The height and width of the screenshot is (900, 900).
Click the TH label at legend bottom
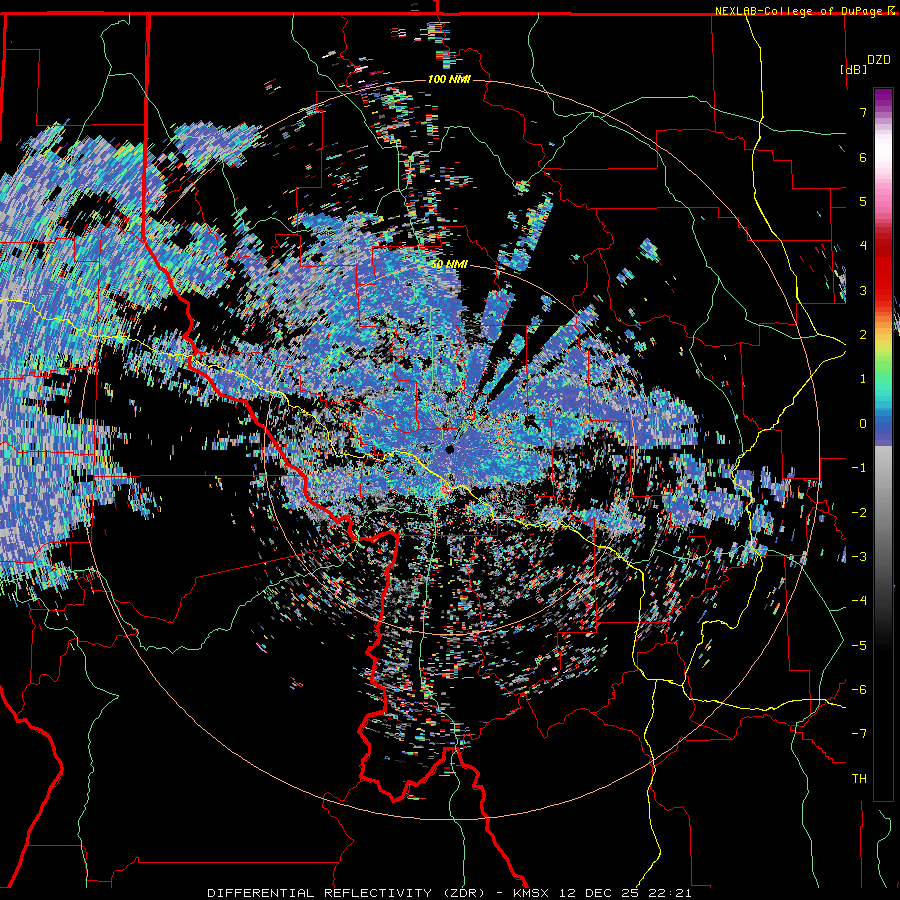859,779
